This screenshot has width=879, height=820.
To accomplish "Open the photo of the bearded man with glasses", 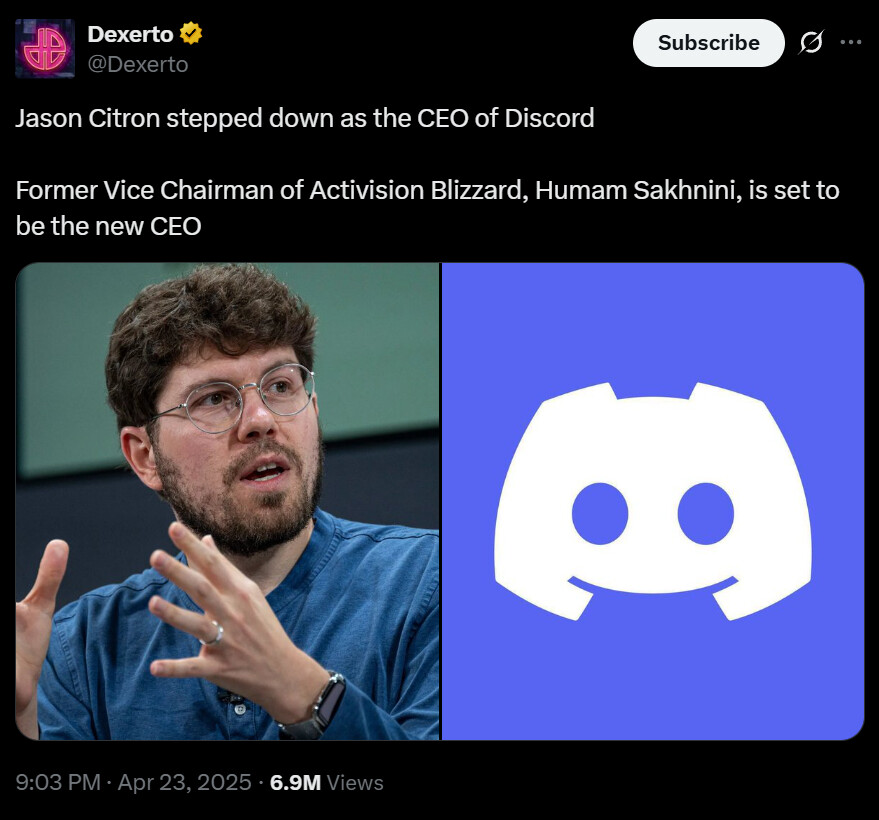I will coord(228,501).
